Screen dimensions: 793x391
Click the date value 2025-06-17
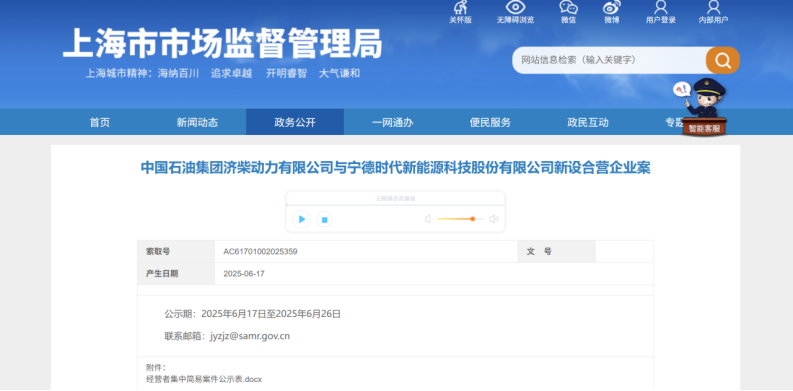tap(243, 274)
